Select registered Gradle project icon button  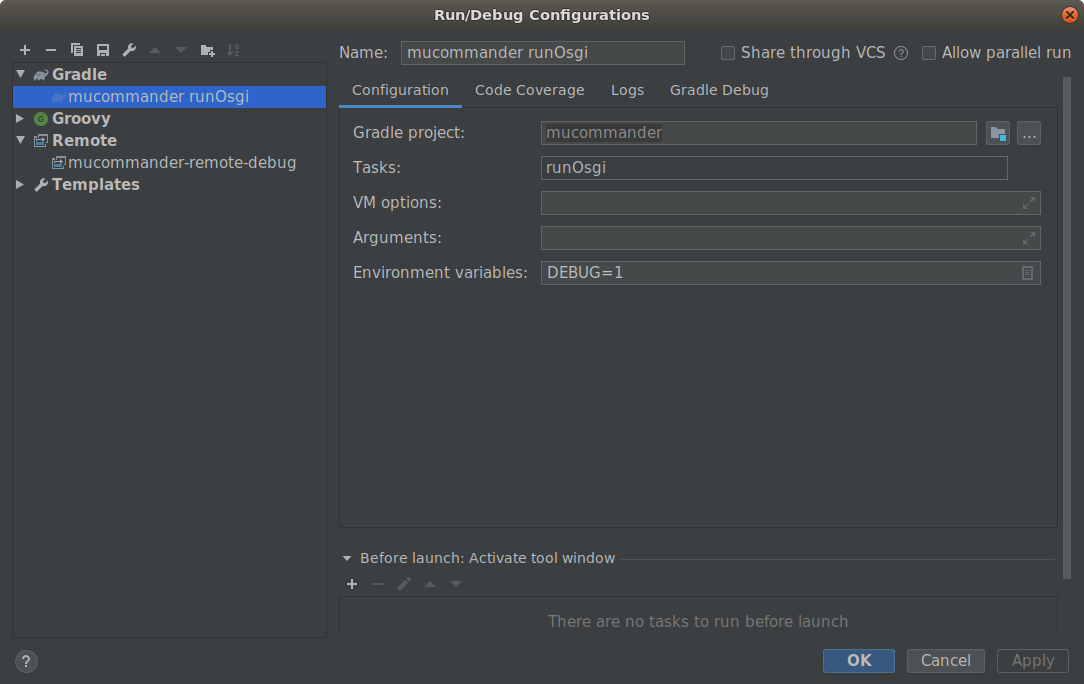[x=998, y=133]
